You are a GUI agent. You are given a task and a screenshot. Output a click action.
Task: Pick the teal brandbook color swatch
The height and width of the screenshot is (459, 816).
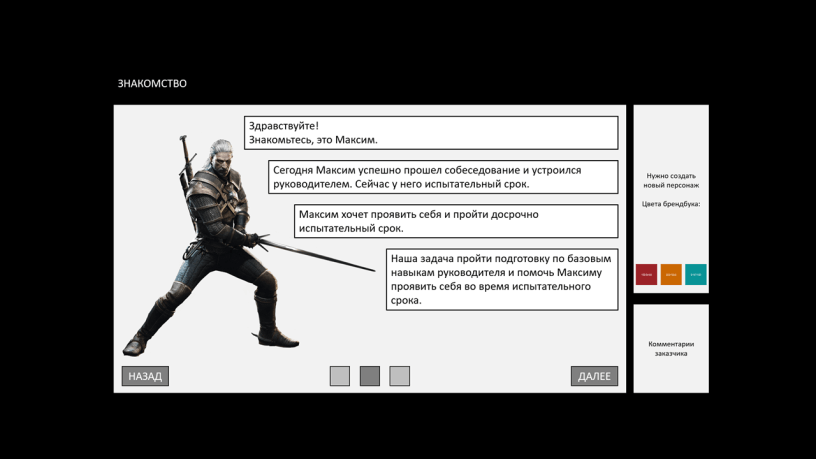pyautogui.click(x=696, y=274)
